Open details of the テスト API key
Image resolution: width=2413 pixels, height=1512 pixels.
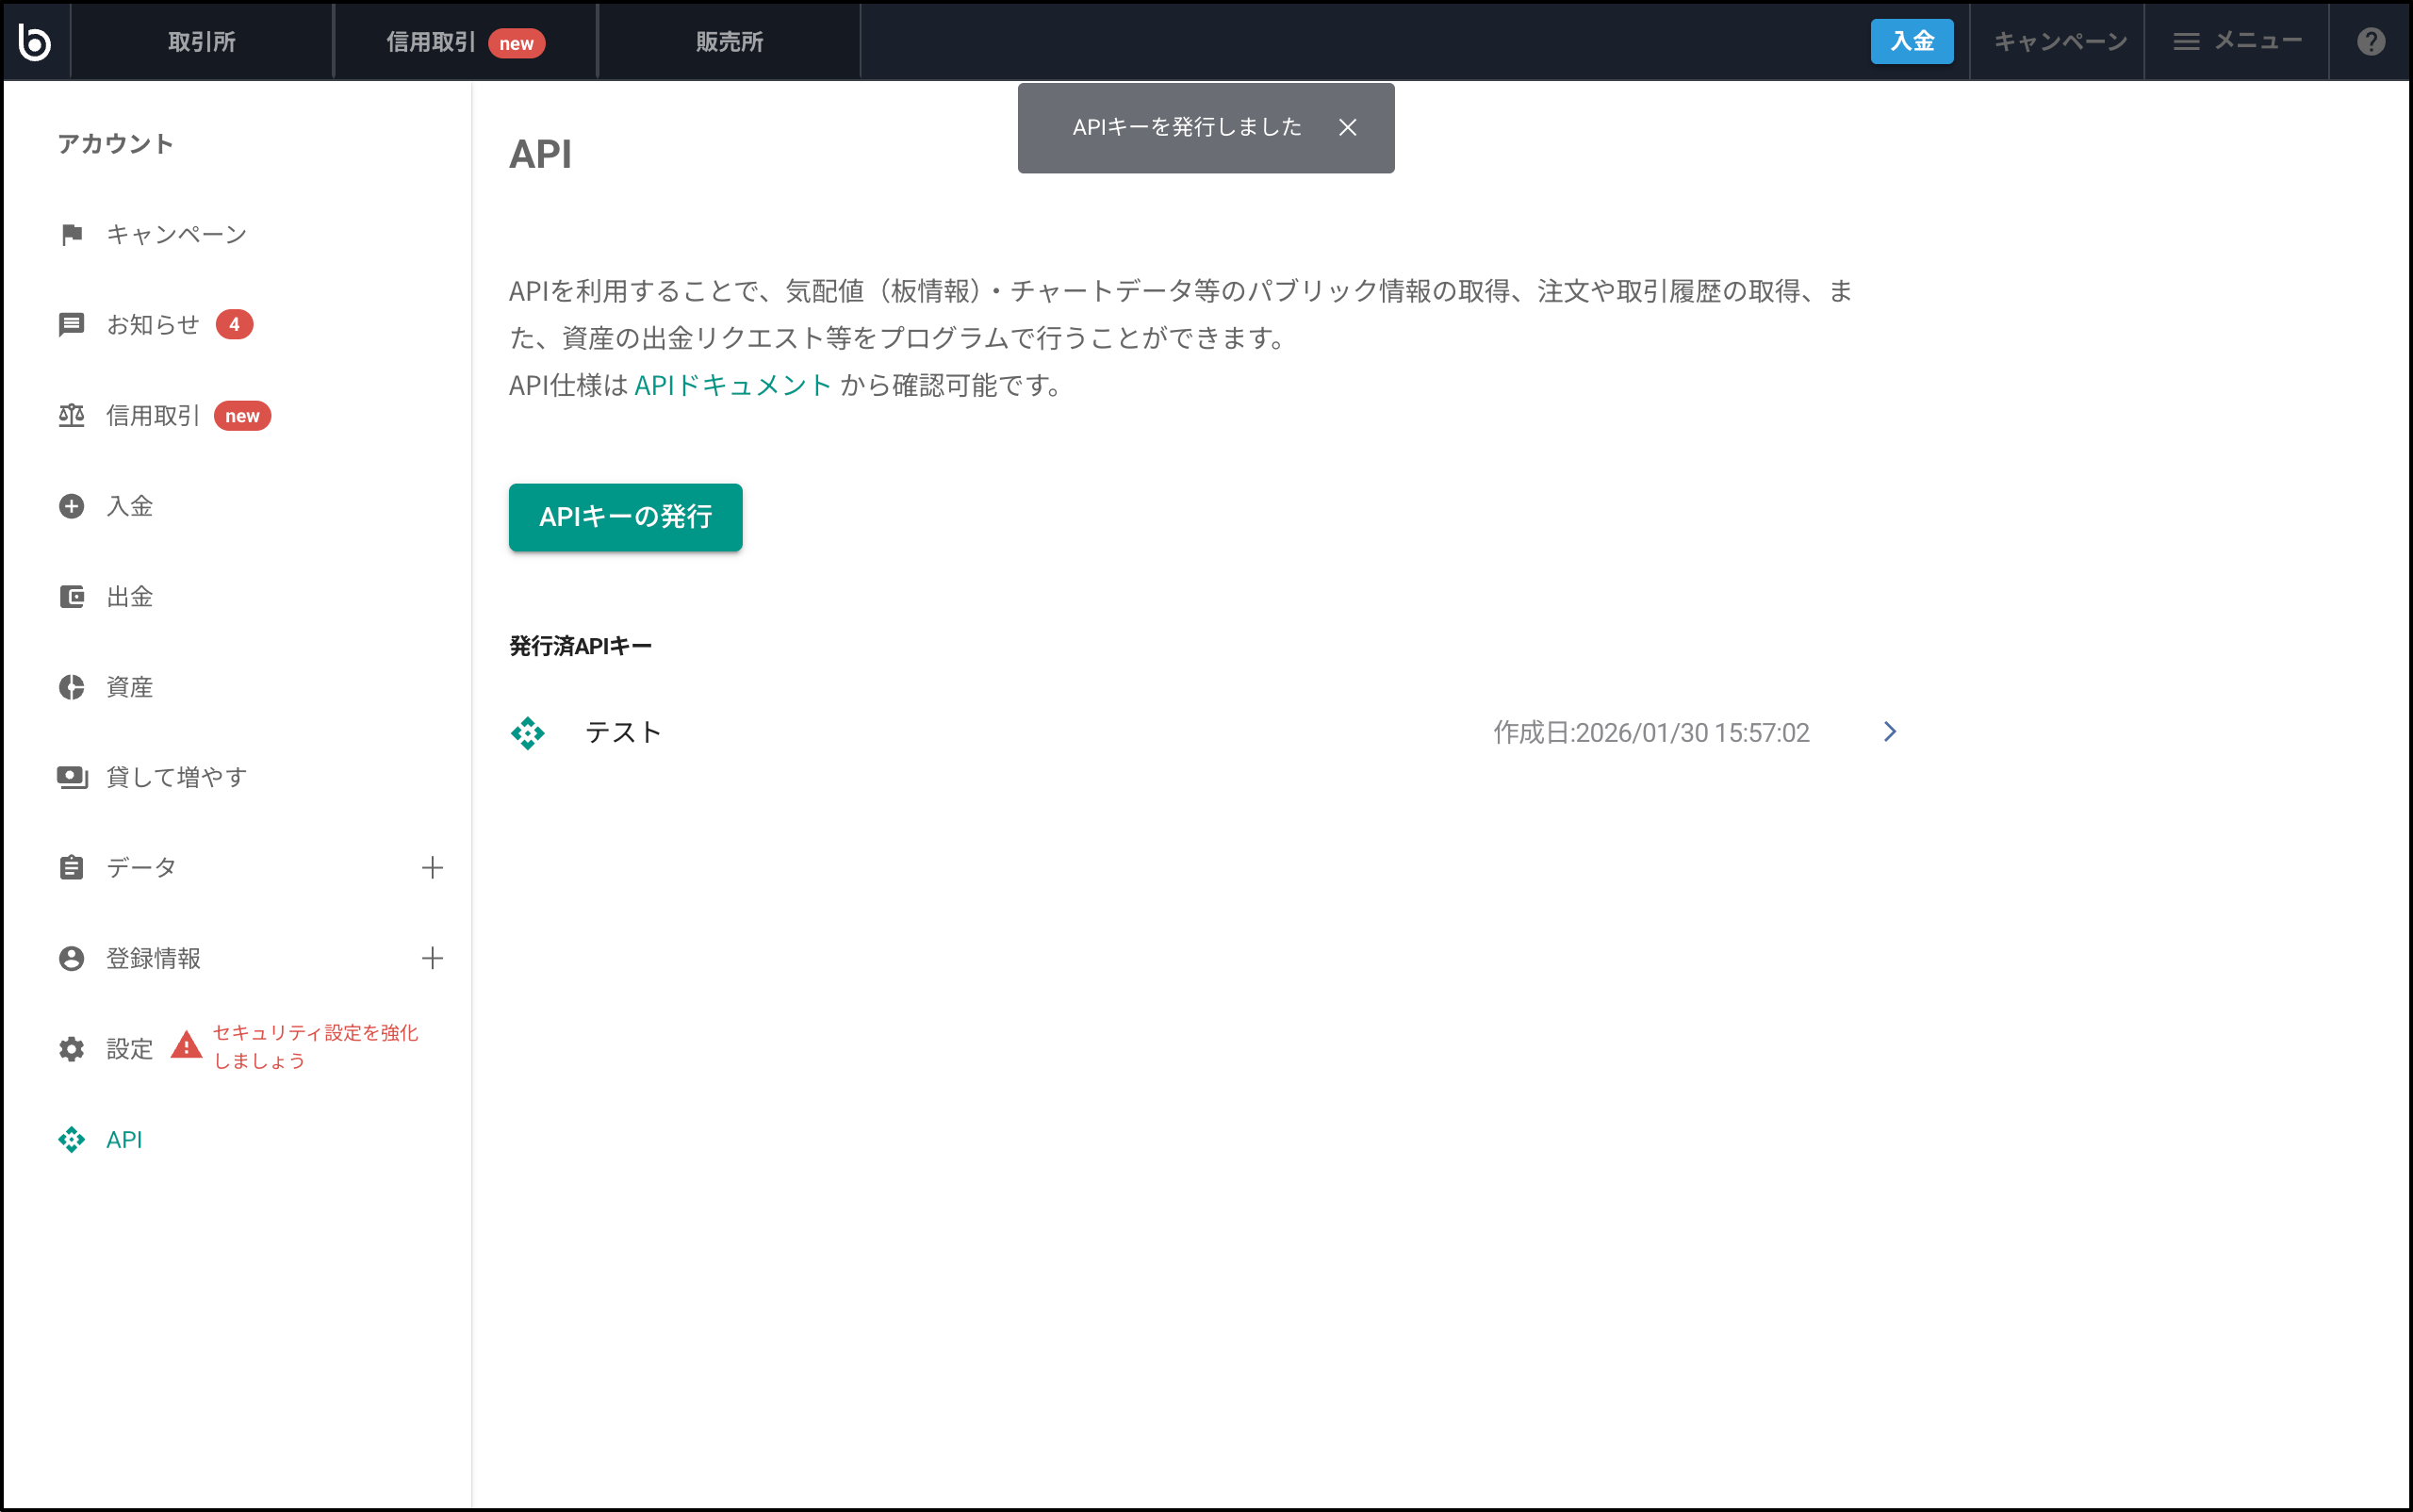coord(1889,732)
